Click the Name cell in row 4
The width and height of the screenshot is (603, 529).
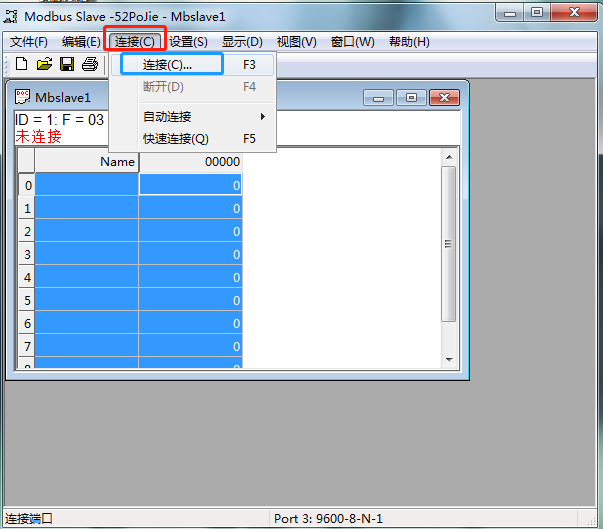pyautogui.click(x=87, y=278)
